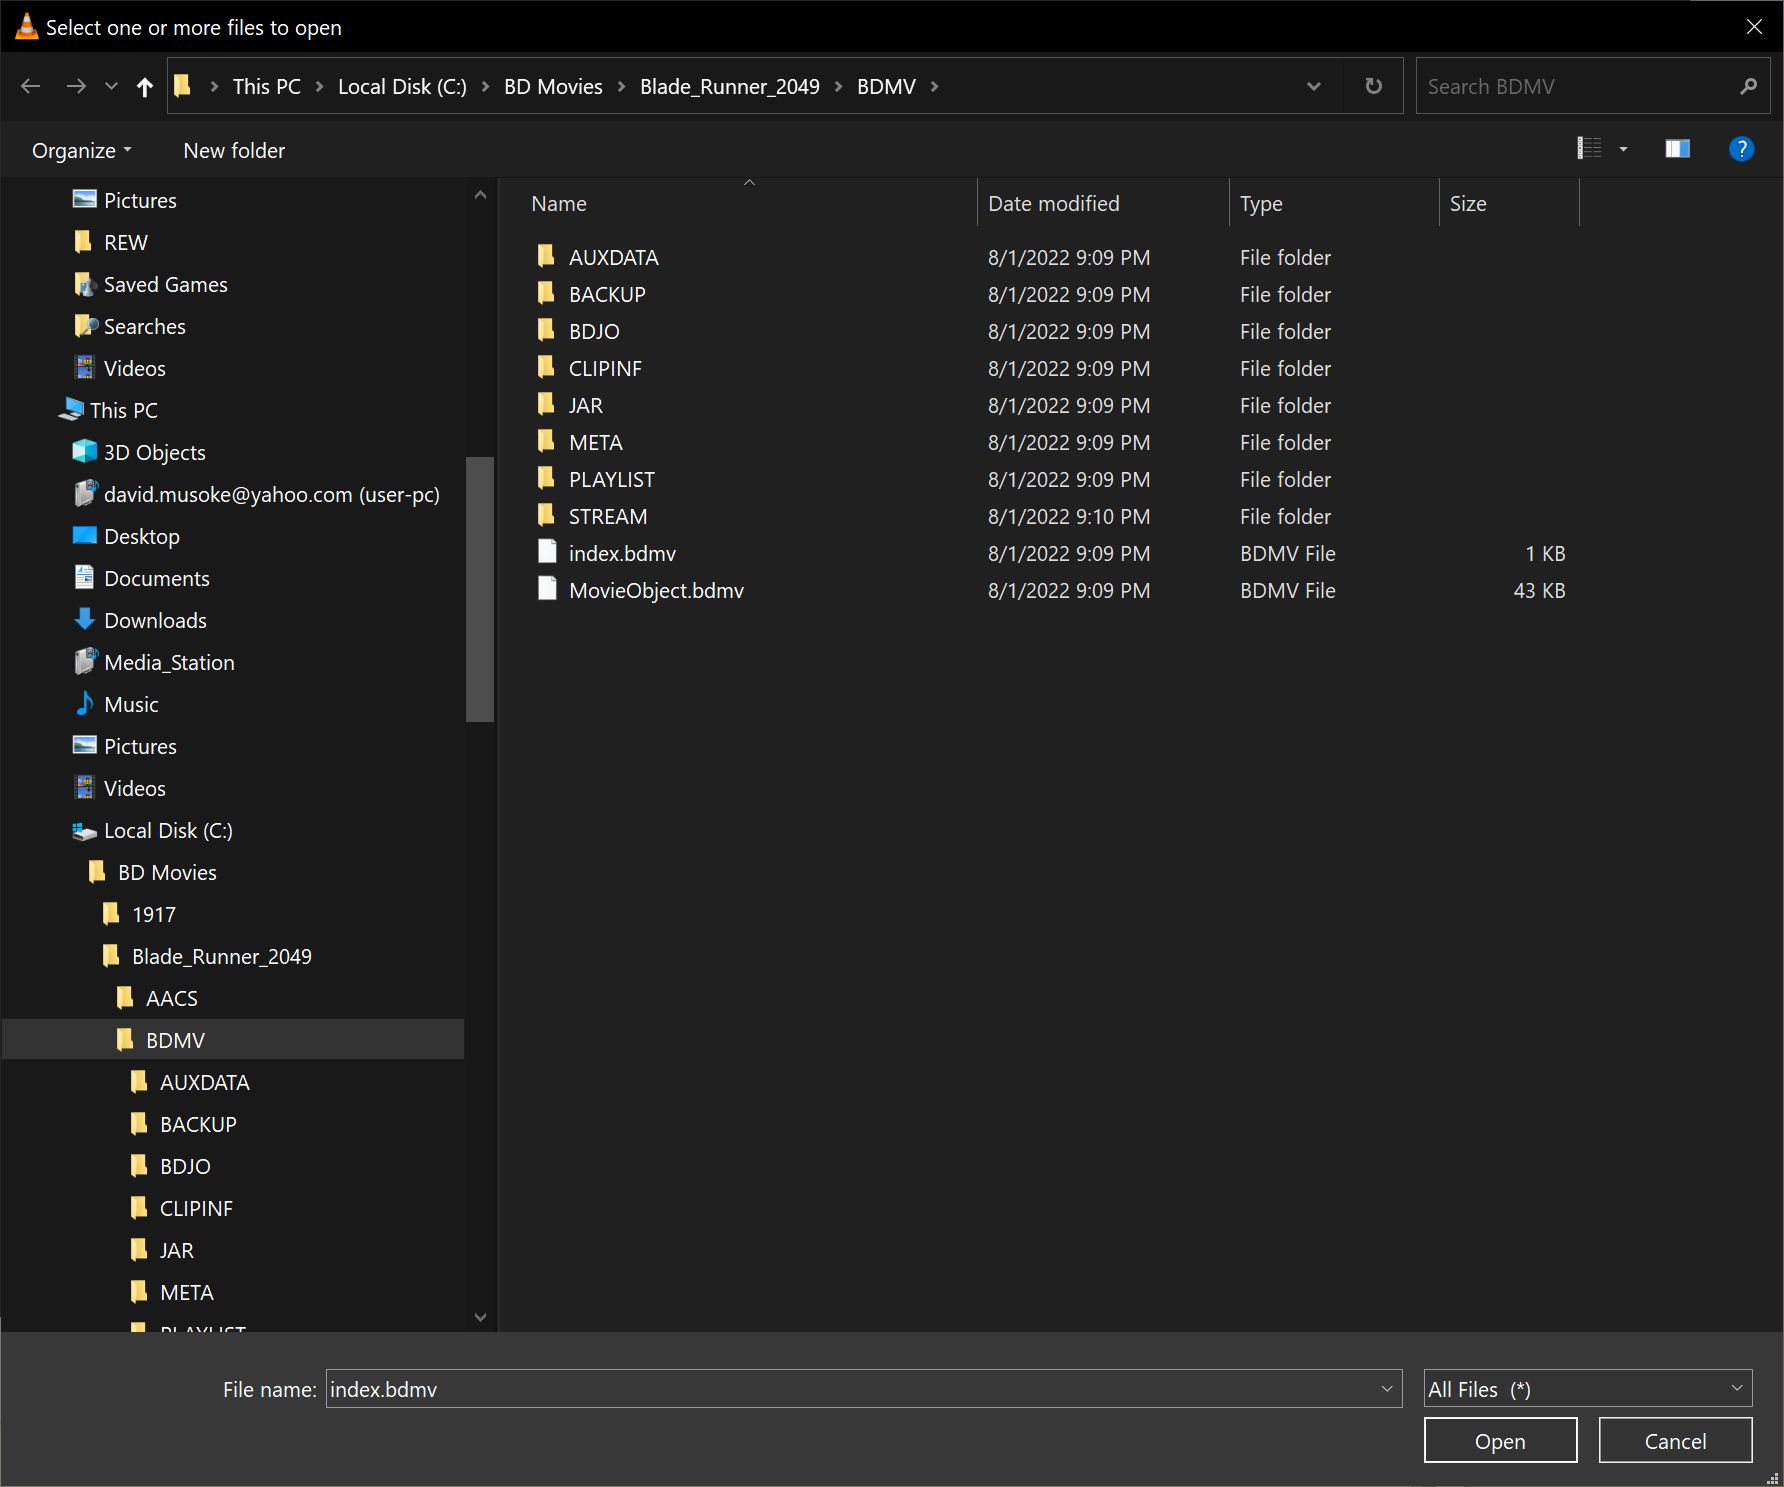
Task: Click the search magnifier icon
Action: click(1748, 87)
